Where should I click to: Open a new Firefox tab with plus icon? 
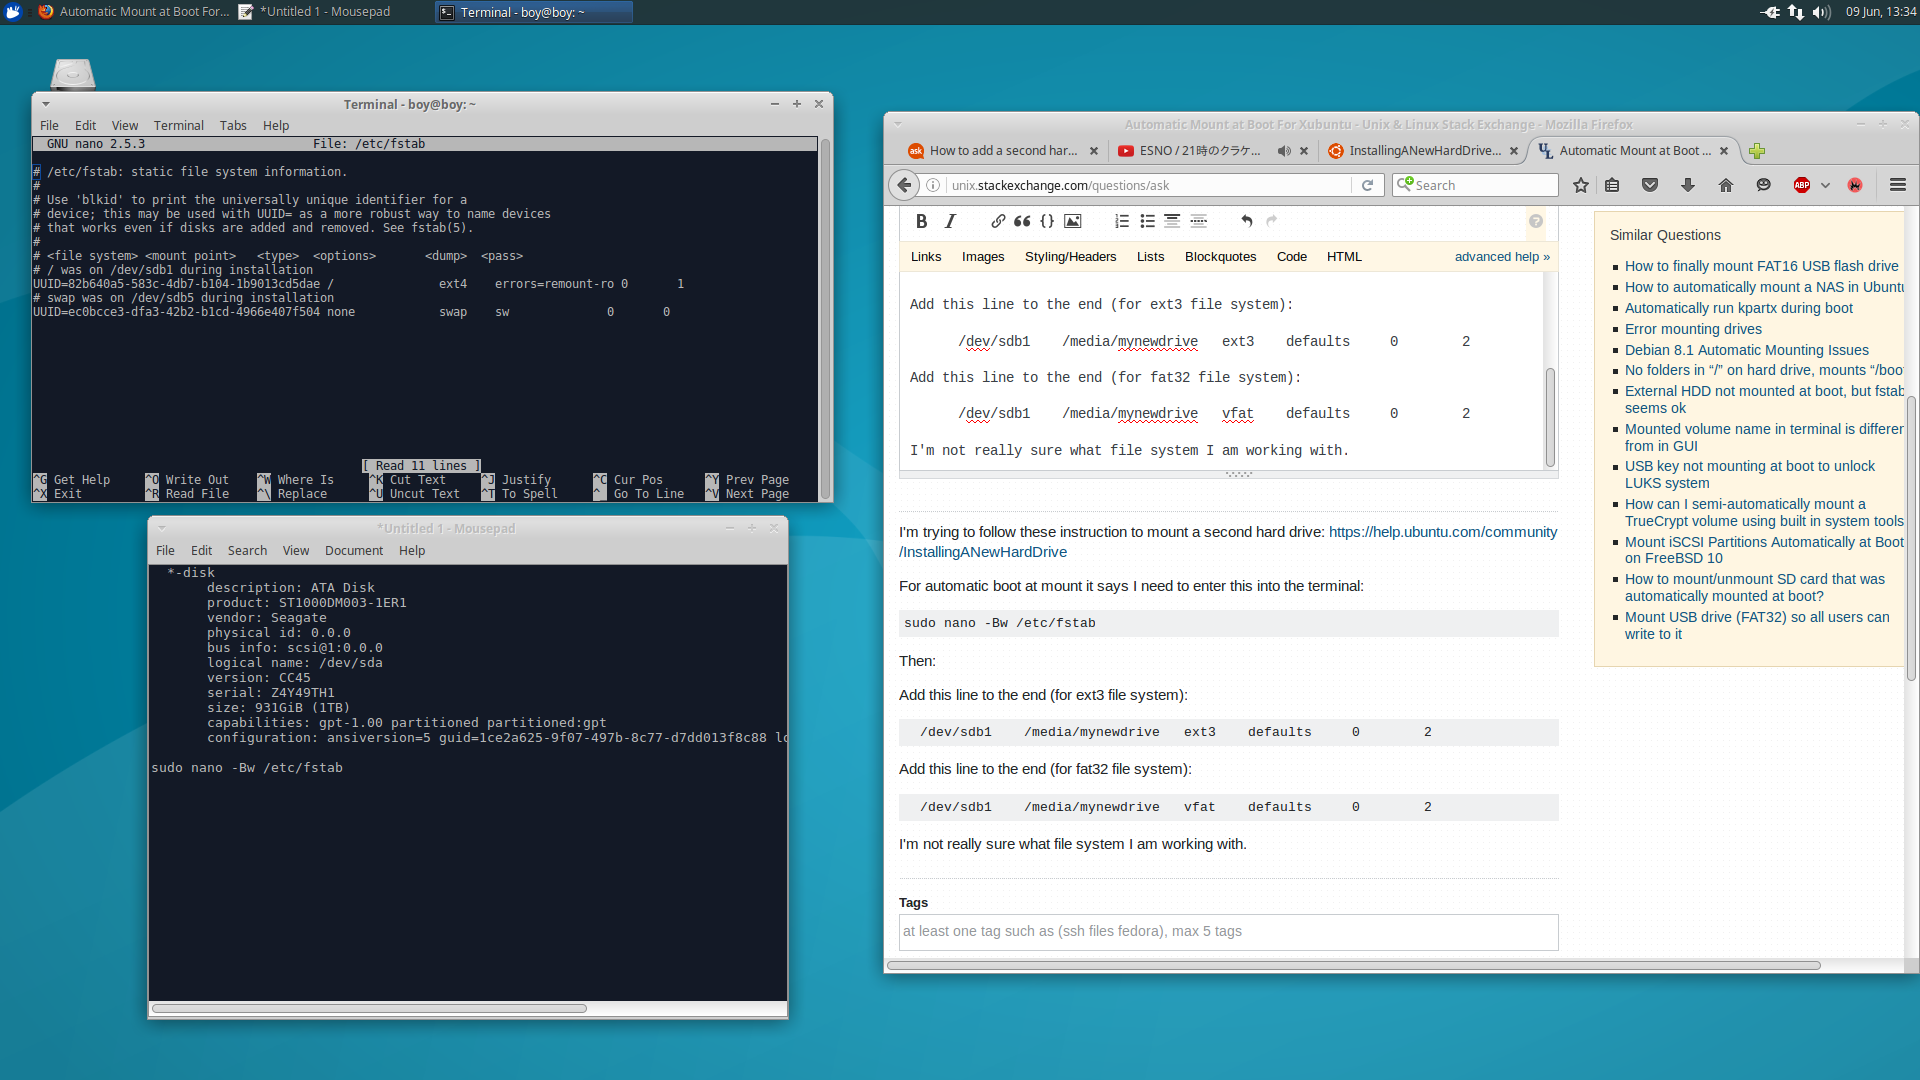point(1757,151)
